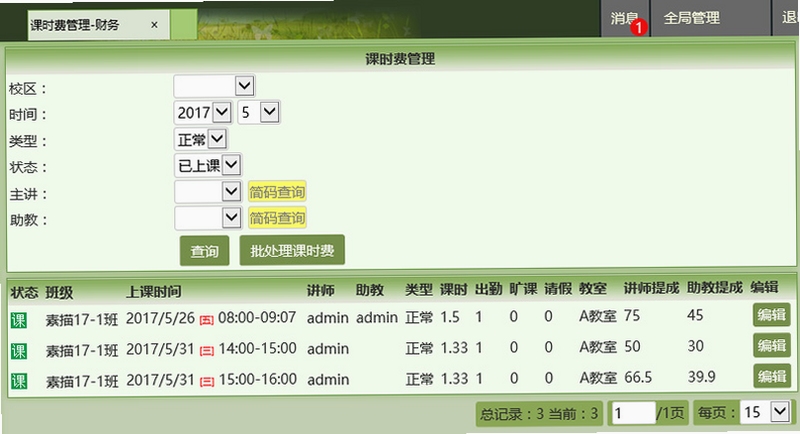Click the 查询 search button
This screenshot has width=800, height=434.
pyautogui.click(x=204, y=250)
